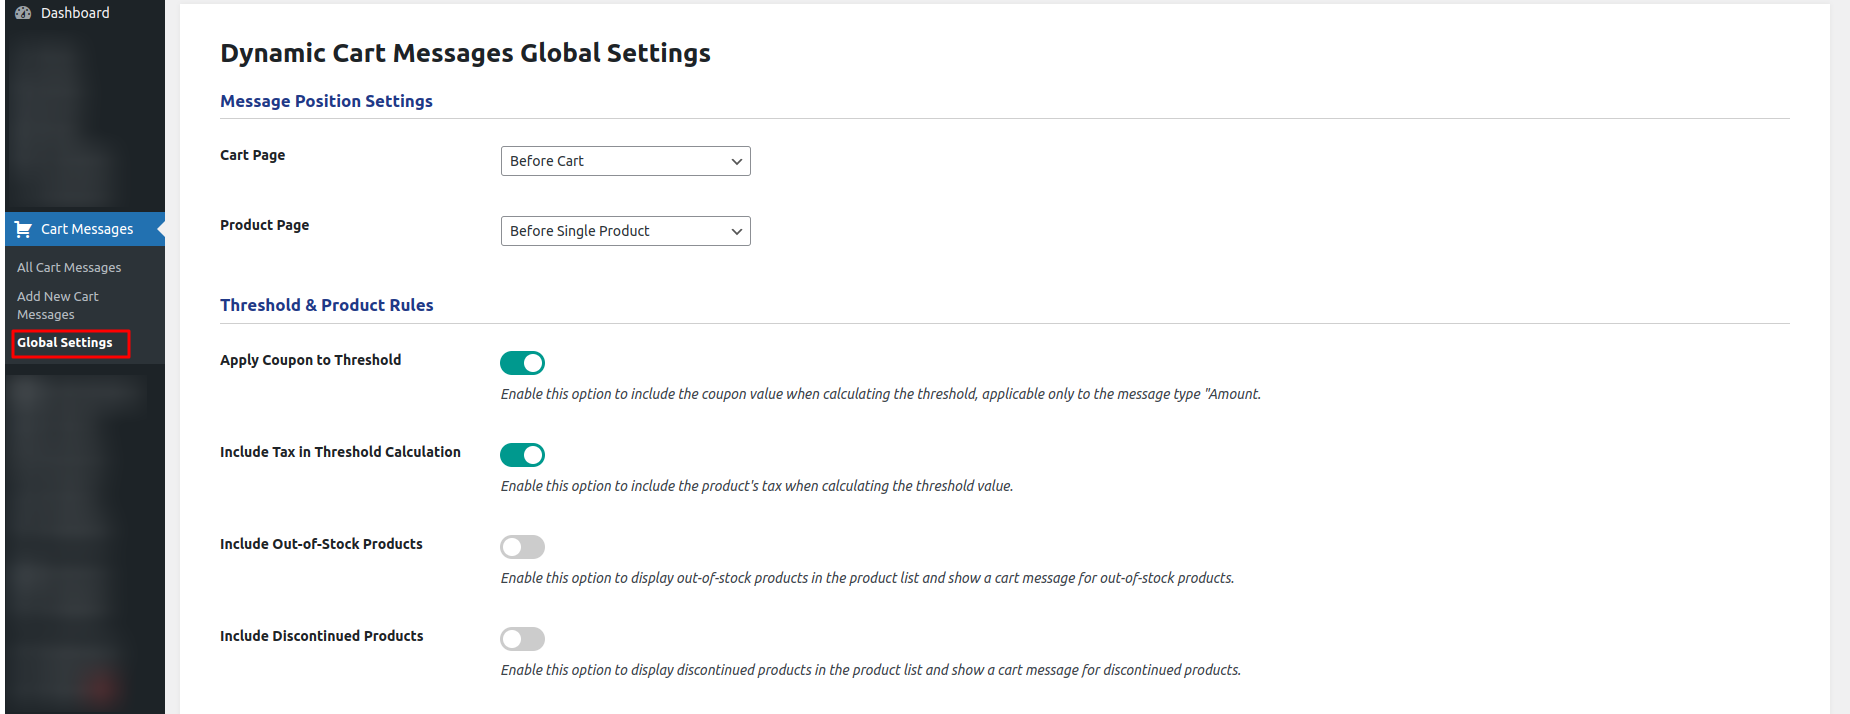The height and width of the screenshot is (714, 1850).
Task: Click the Dashboard speedometer icon in sidebar
Action: pyautogui.click(x=22, y=12)
